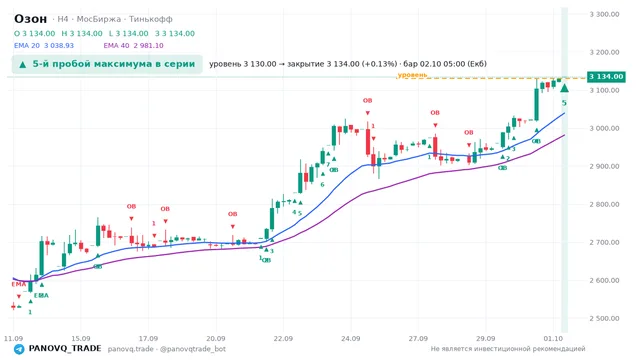Click the triangle icon inside the breakout badge
The width and height of the screenshot is (640, 360).
click(x=23, y=64)
